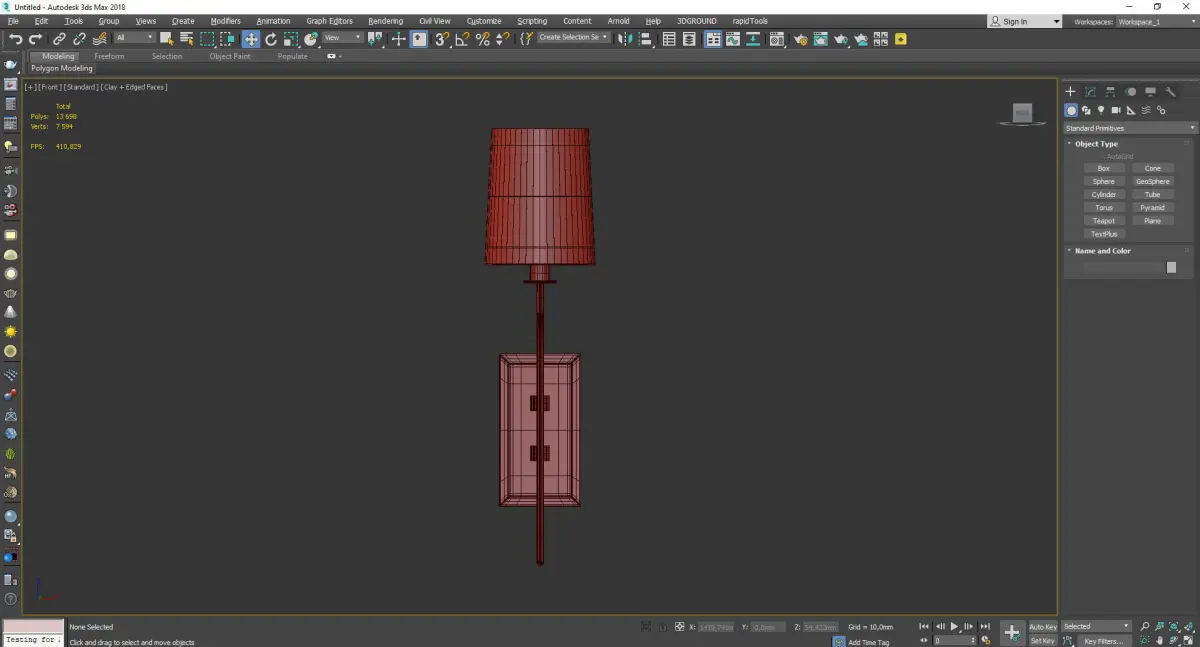Open Select by Name list icon
The width and height of the screenshot is (1200, 647).
coord(187,39)
